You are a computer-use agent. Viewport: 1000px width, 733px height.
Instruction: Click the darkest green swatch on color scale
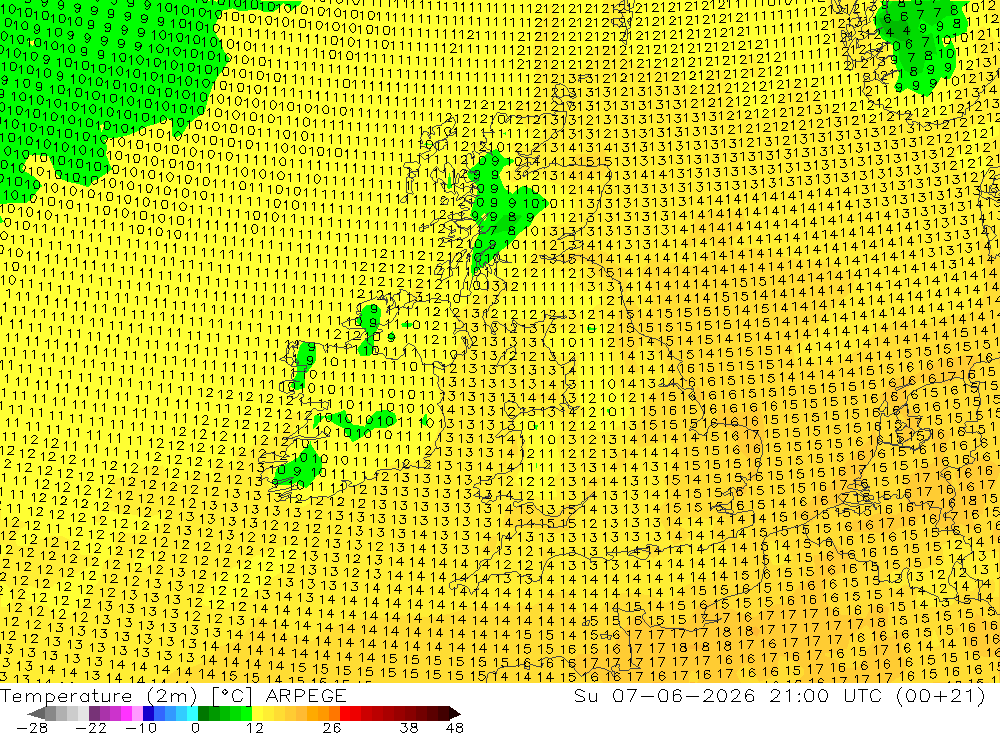pyautogui.click(x=203, y=713)
